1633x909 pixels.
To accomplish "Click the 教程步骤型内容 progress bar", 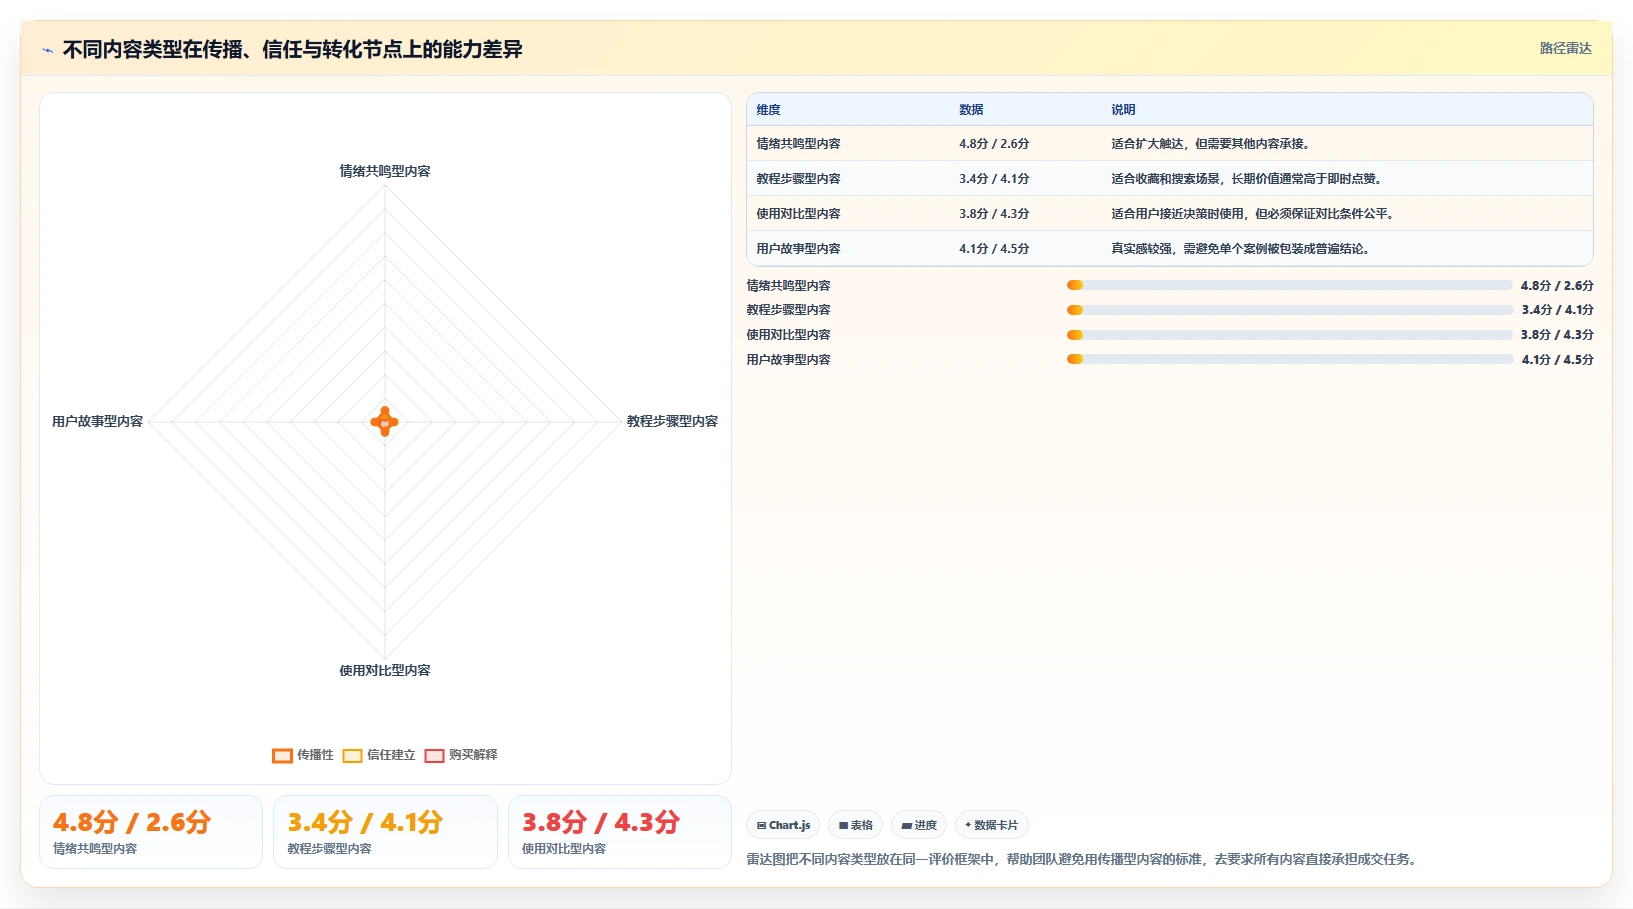I will 1289,310.
